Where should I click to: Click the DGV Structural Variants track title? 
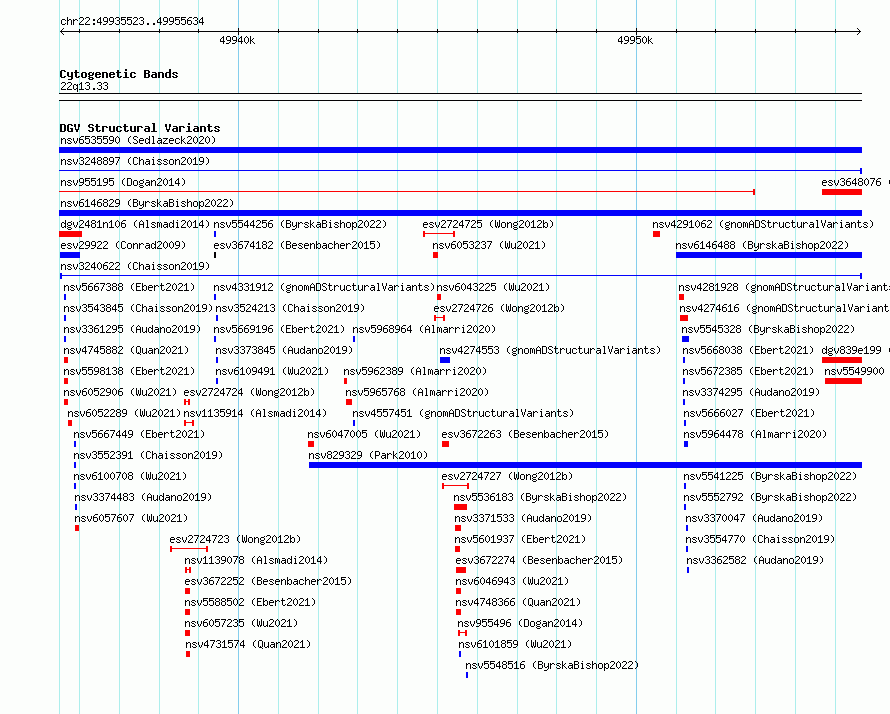point(140,128)
